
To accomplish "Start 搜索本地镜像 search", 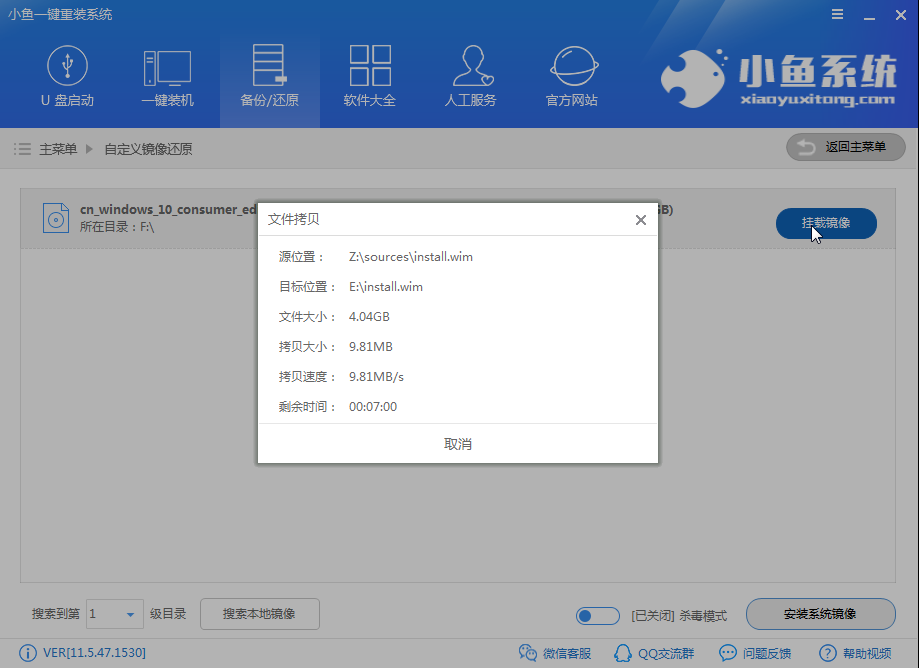I will [259, 614].
